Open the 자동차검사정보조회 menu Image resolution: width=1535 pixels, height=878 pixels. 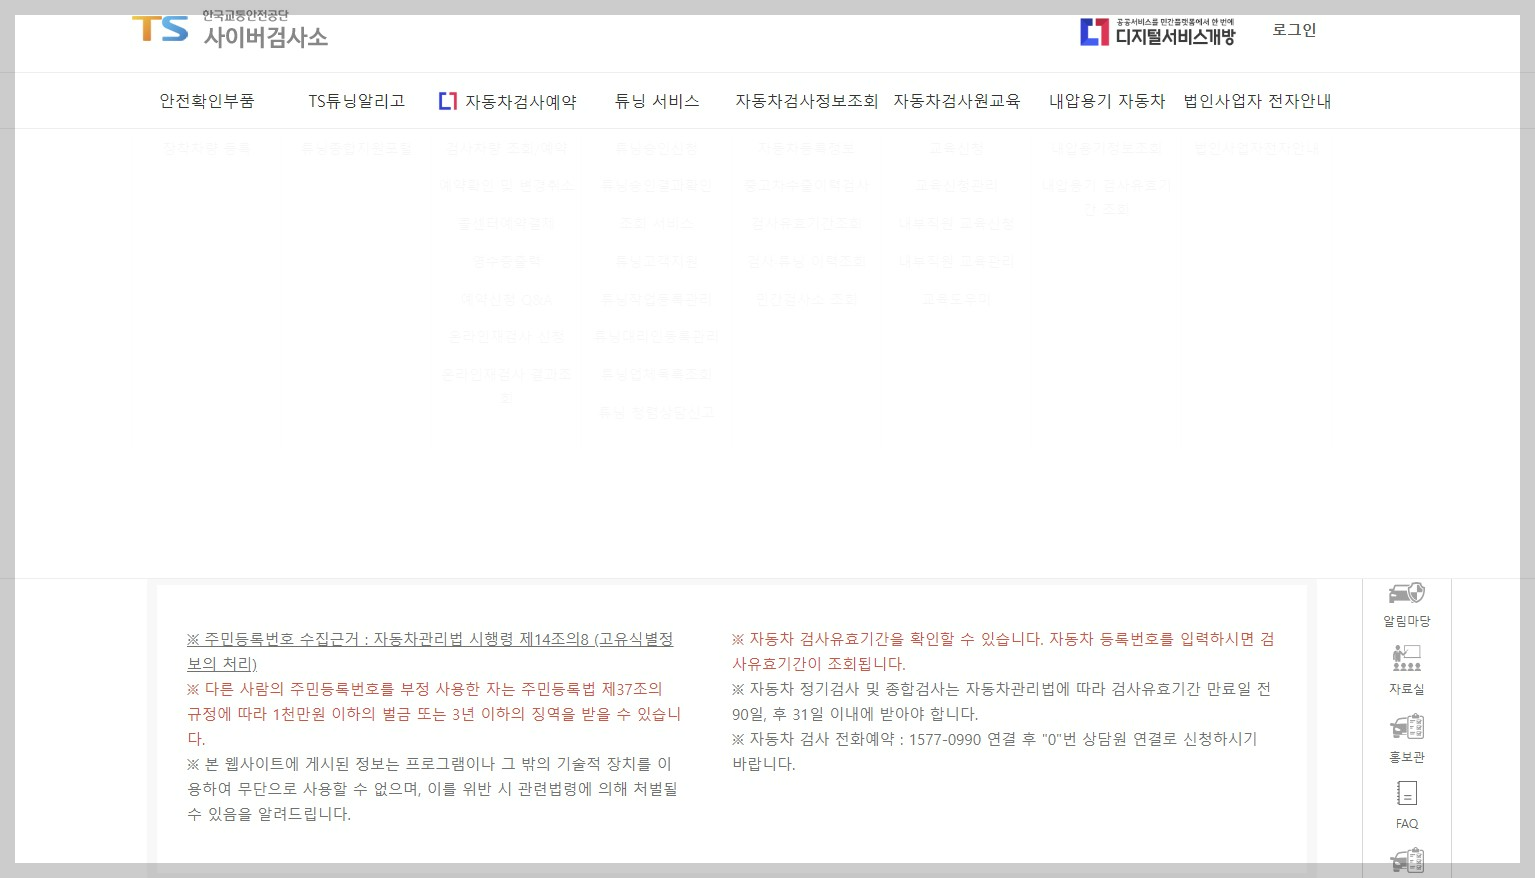tap(806, 101)
